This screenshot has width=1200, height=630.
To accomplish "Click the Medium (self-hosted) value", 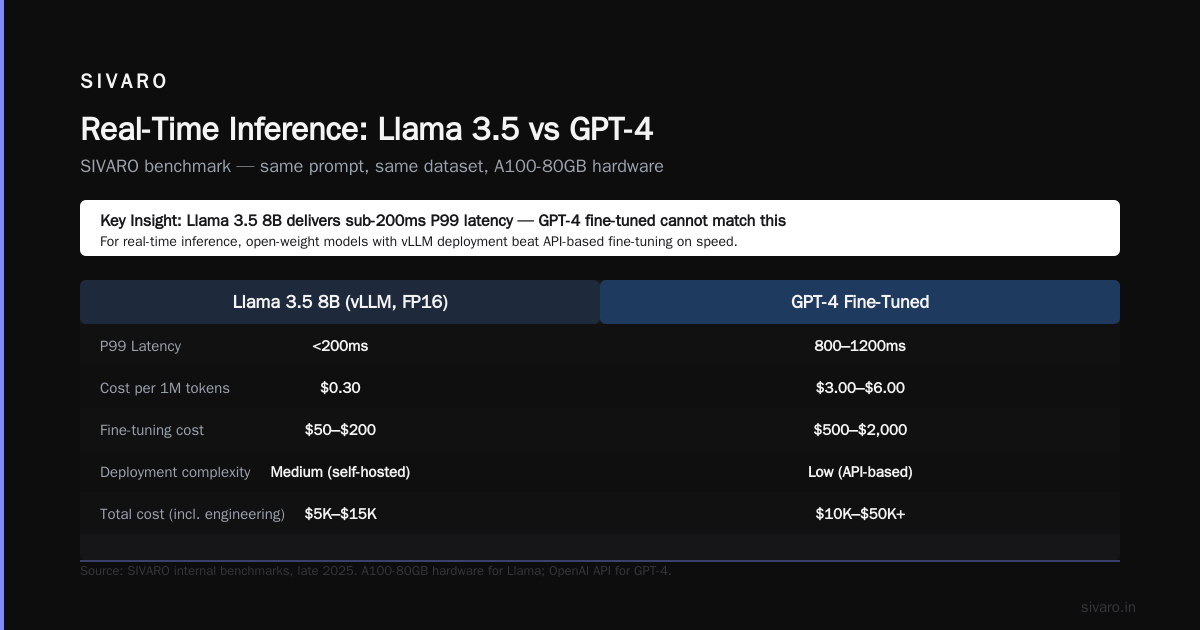I will (340, 472).
